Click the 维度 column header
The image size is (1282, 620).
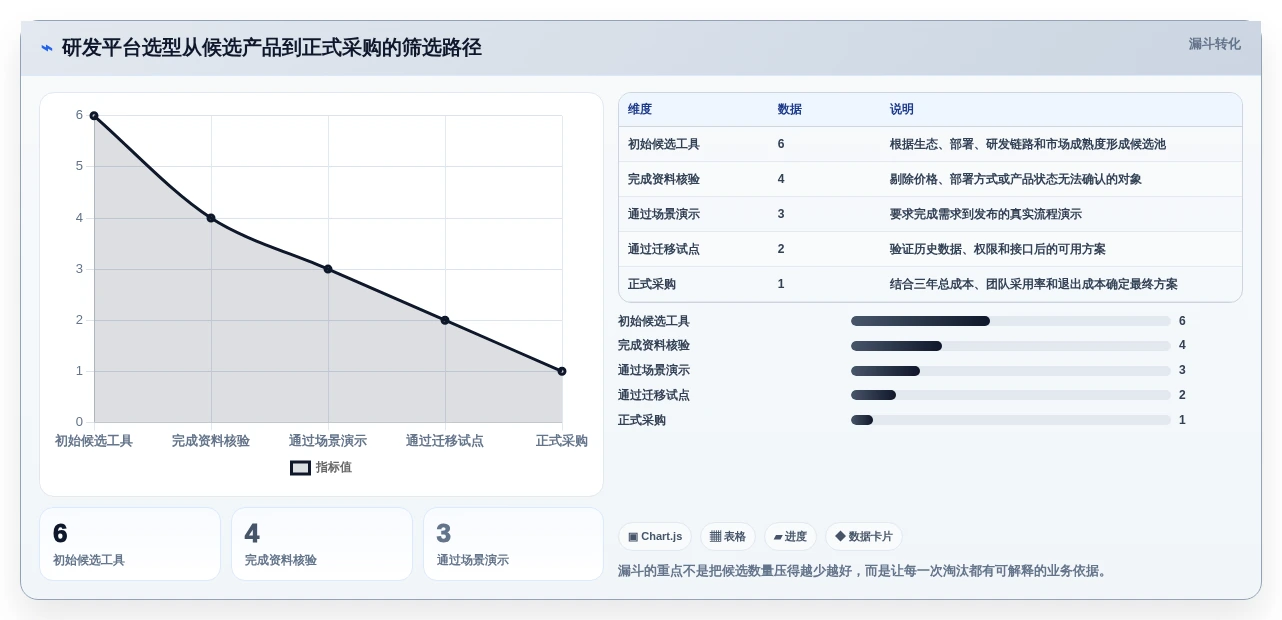click(x=640, y=109)
